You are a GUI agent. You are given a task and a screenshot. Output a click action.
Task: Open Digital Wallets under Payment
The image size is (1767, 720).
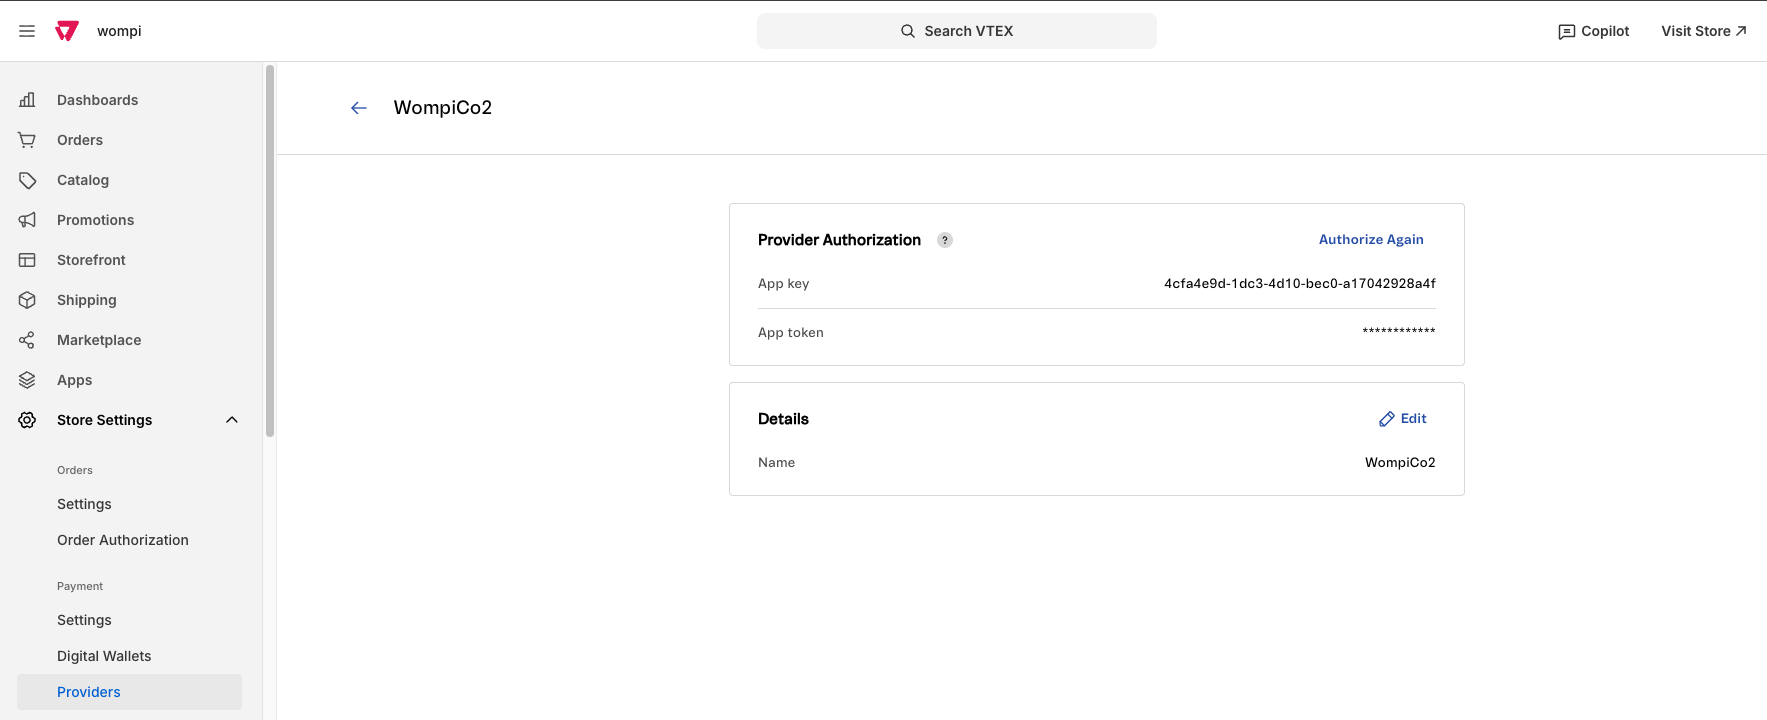click(x=104, y=656)
